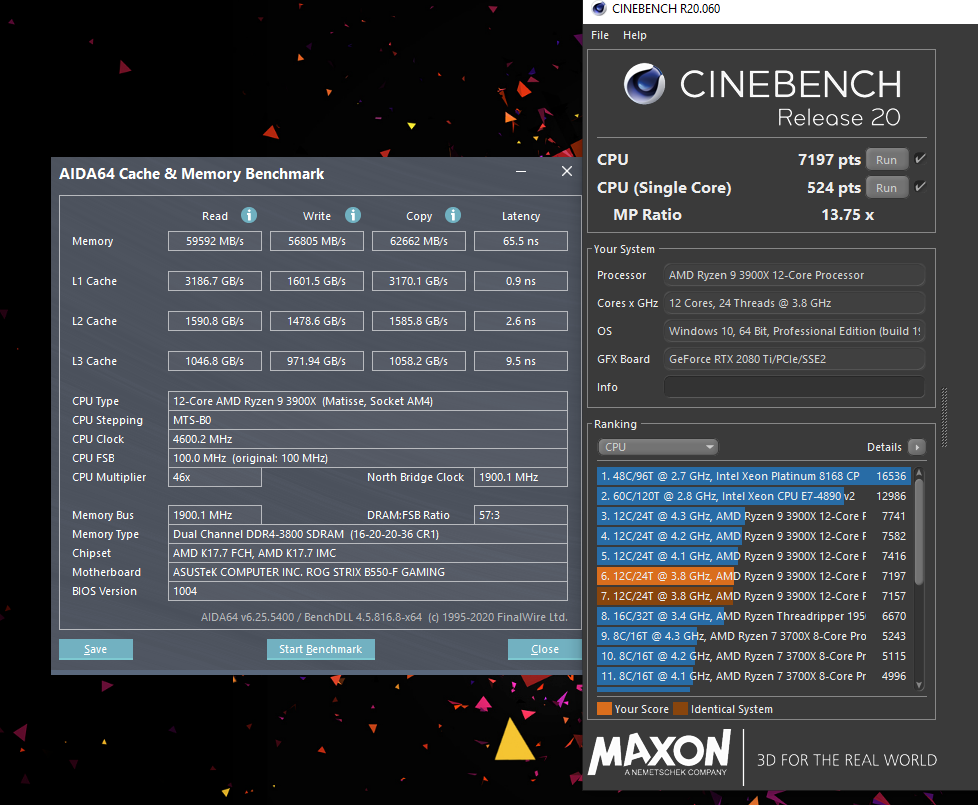Click Memory Copy value 62662 MB/s
Image resolution: width=978 pixels, height=805 pixels.
tap(419, 241)
